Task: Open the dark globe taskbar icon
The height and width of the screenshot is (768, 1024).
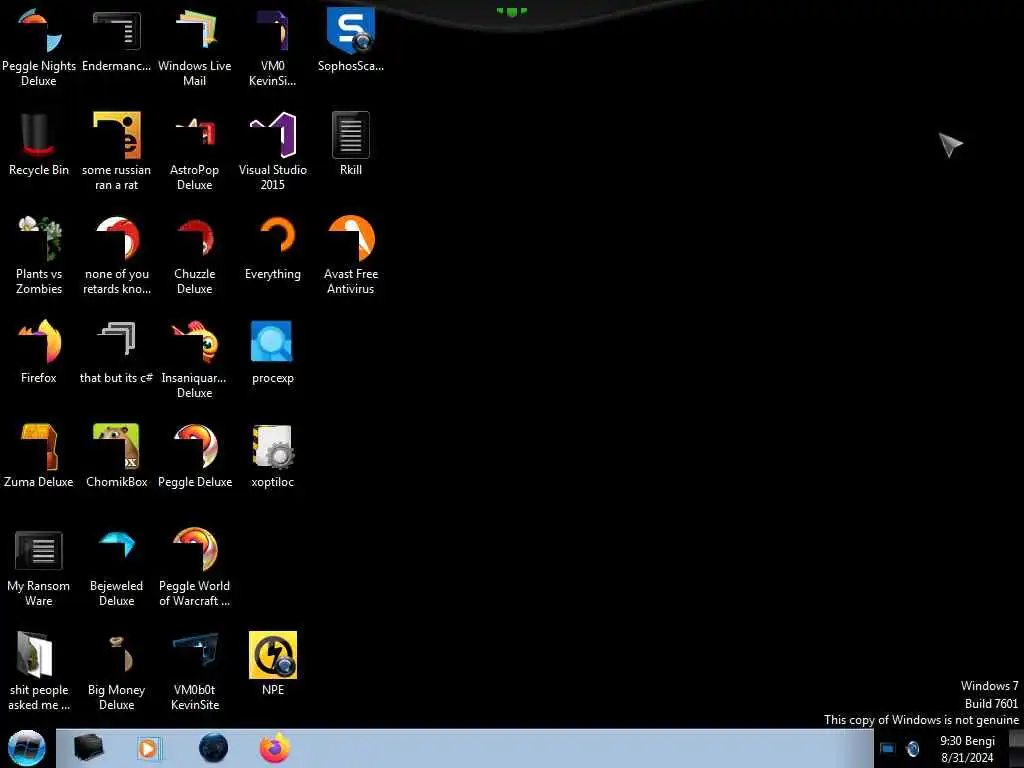Action: coord(214,748)
